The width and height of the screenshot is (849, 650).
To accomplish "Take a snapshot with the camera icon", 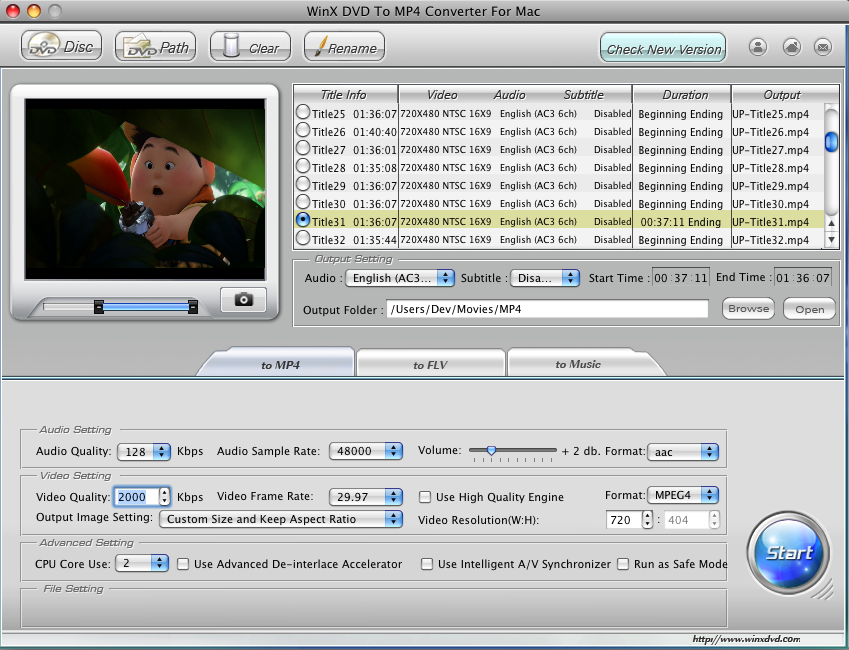I will click(x=244, y=300).
